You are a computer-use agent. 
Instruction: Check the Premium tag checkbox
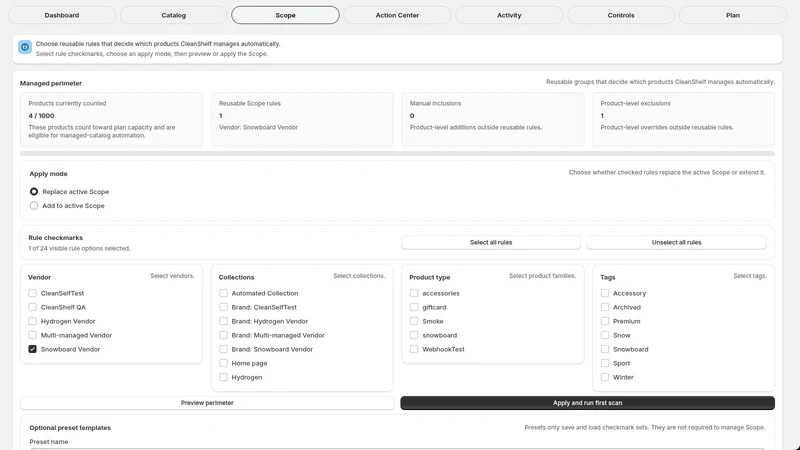[605, 321]
